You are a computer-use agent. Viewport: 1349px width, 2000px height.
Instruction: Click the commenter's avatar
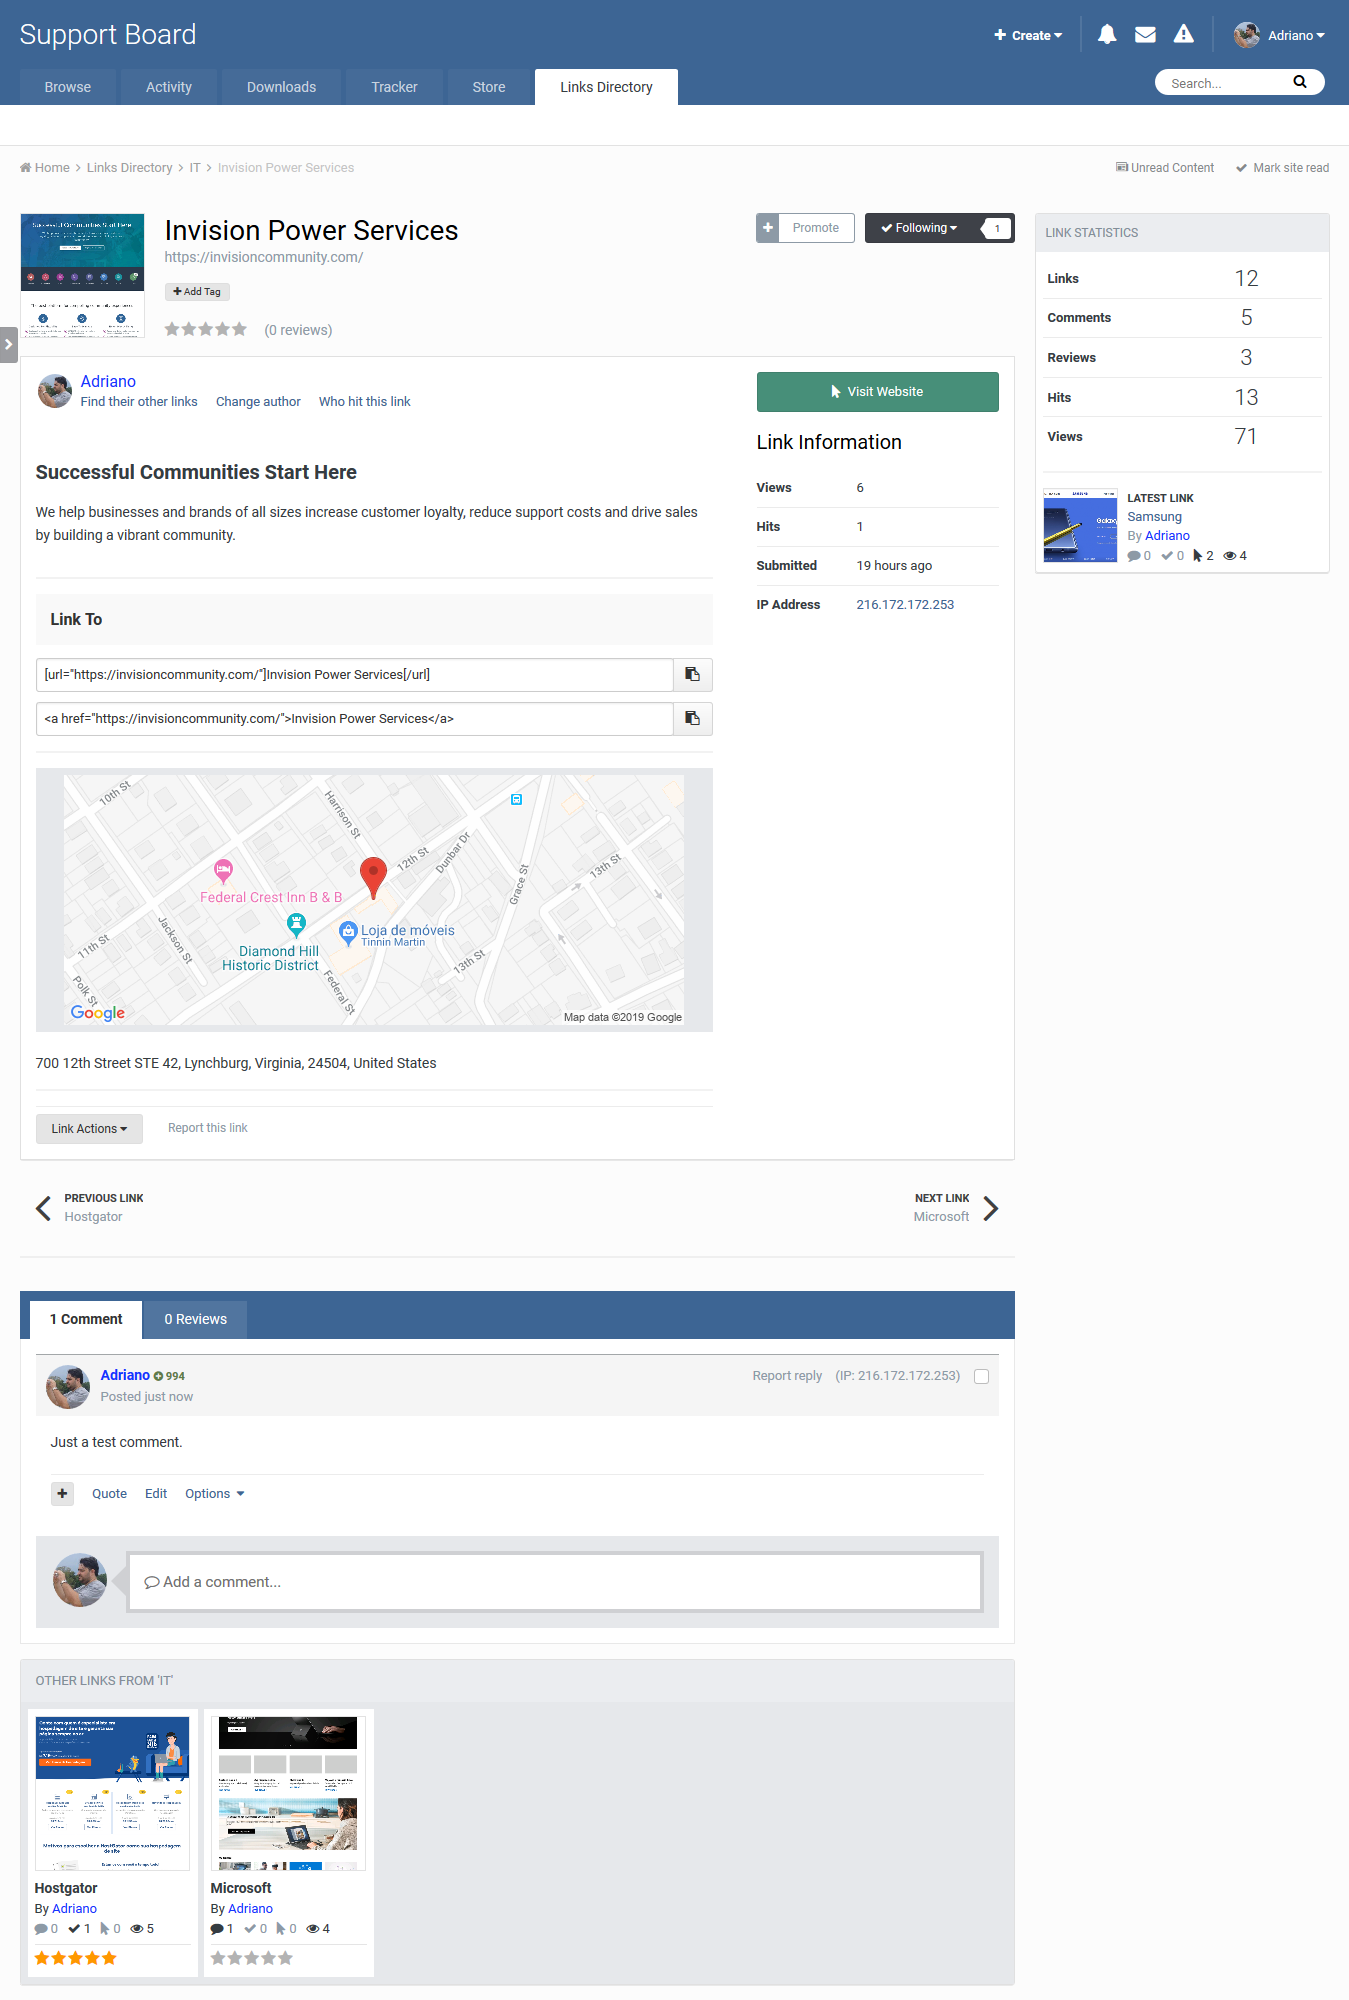pos(68,1386)
